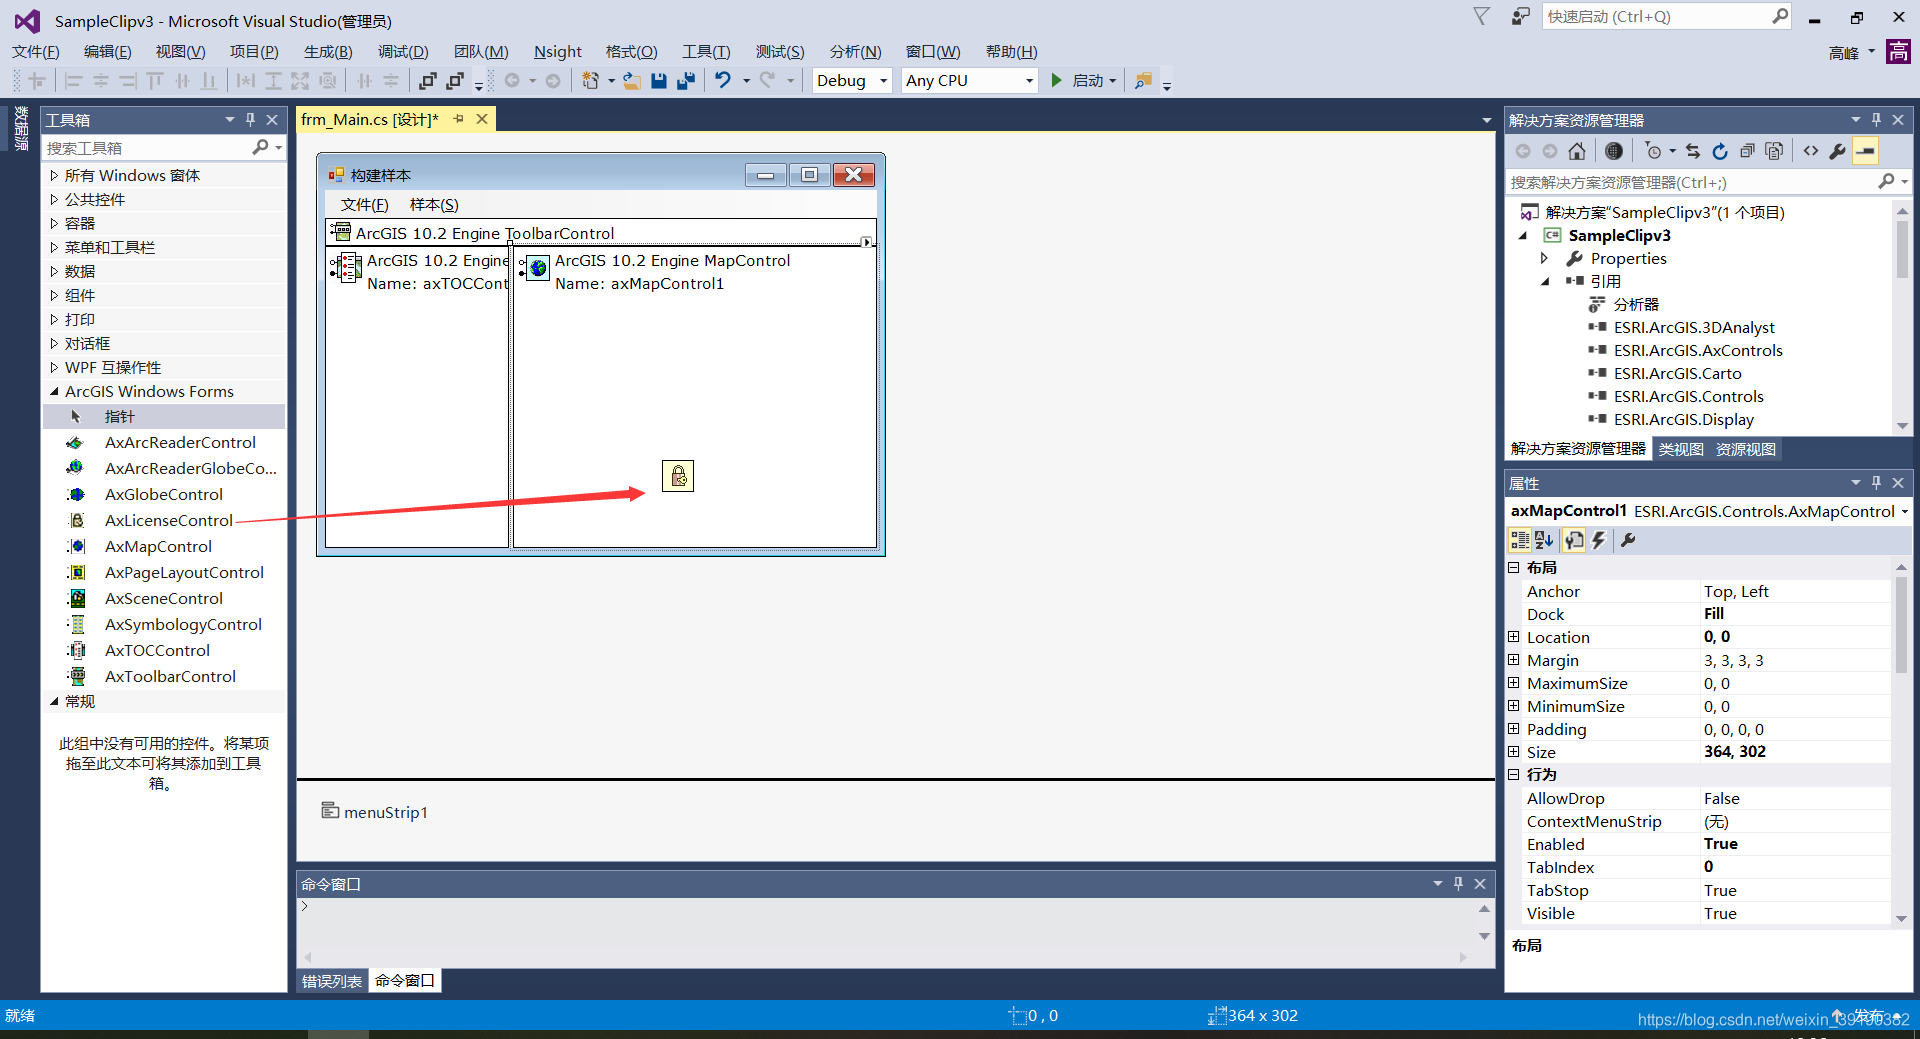Screen dimensions: 1920x1039
Task: Click the menuStrip1 component in the tray
Action: 375,811
